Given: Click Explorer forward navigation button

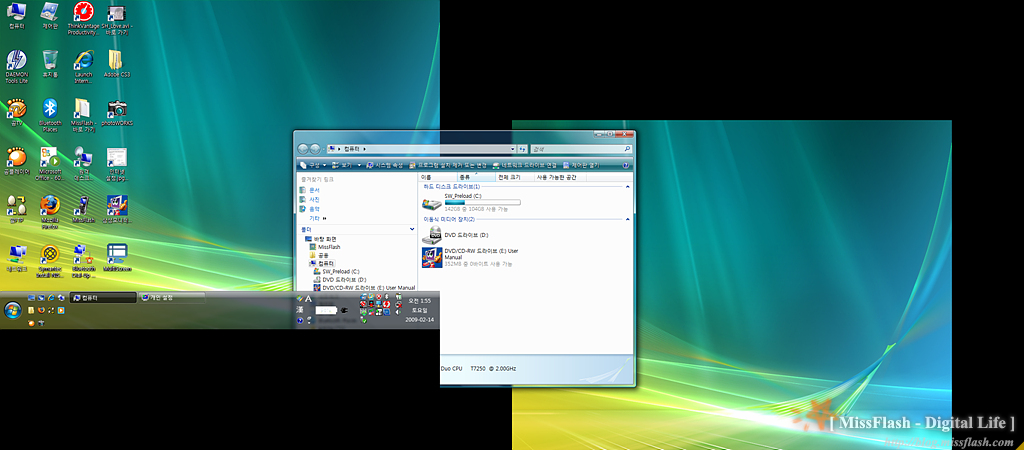Looking at the screenshot, I should click(x=315, y=150).
